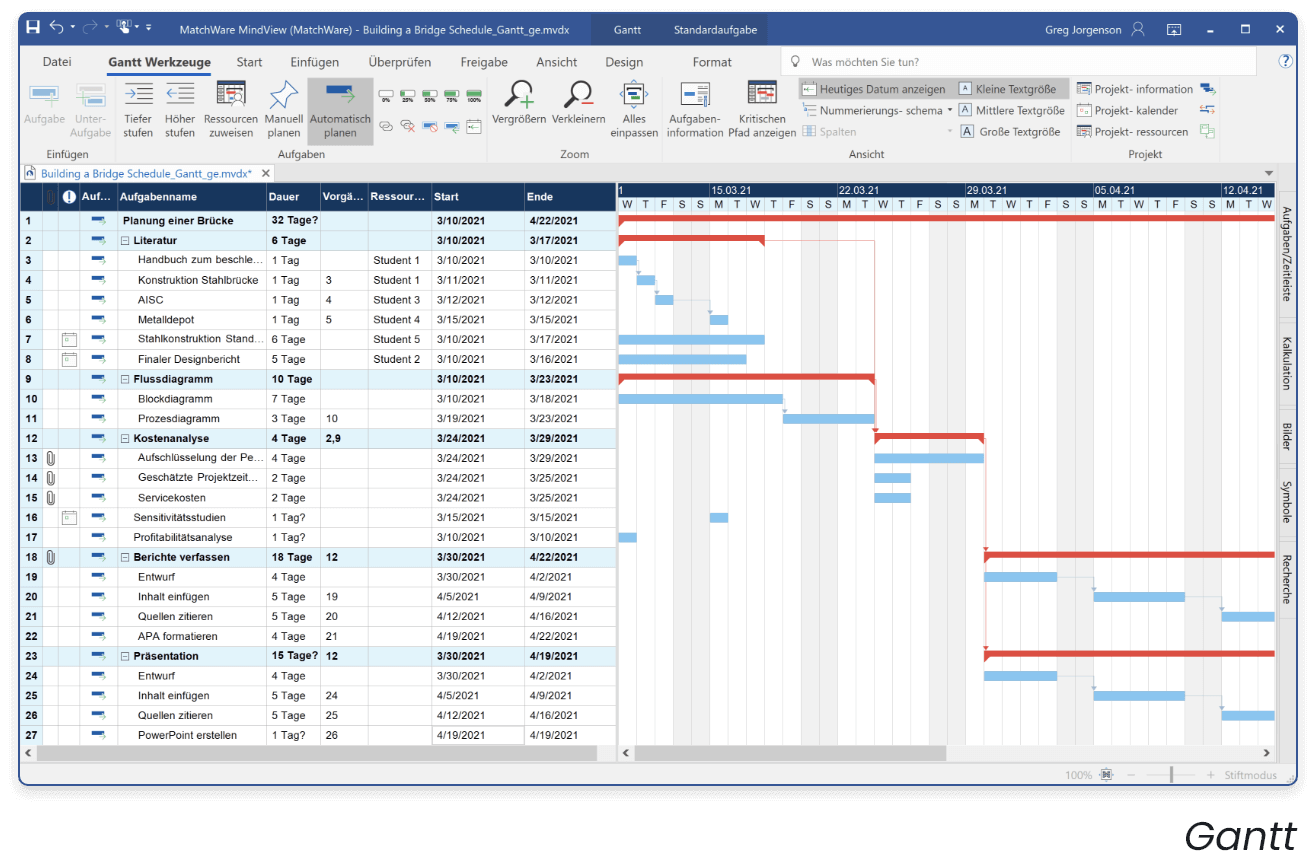Select Manuell planen pin icon
This screenshot has width=1316, height=864.
284,95
